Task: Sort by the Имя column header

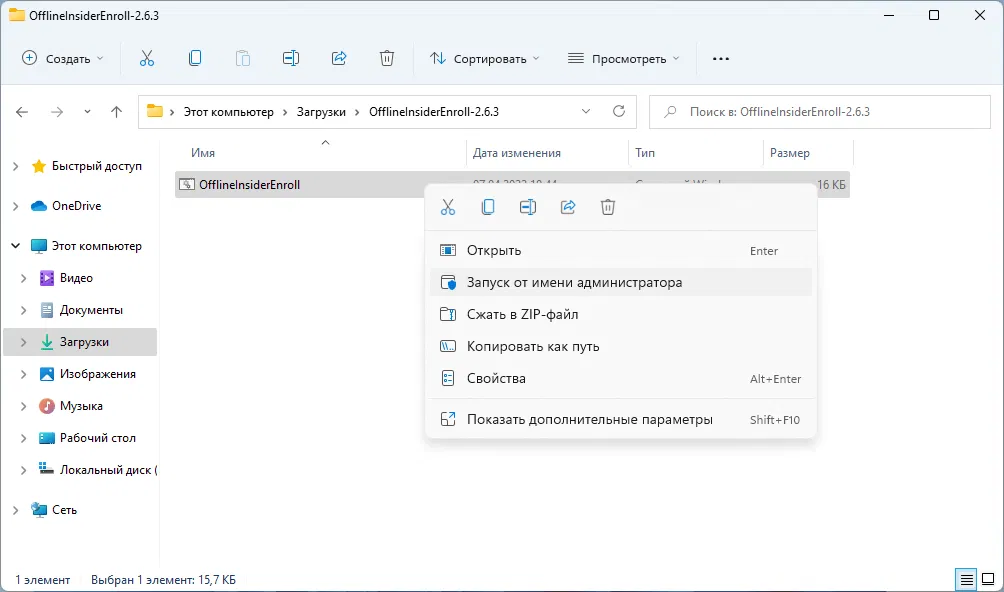Action: coord(203,153)
